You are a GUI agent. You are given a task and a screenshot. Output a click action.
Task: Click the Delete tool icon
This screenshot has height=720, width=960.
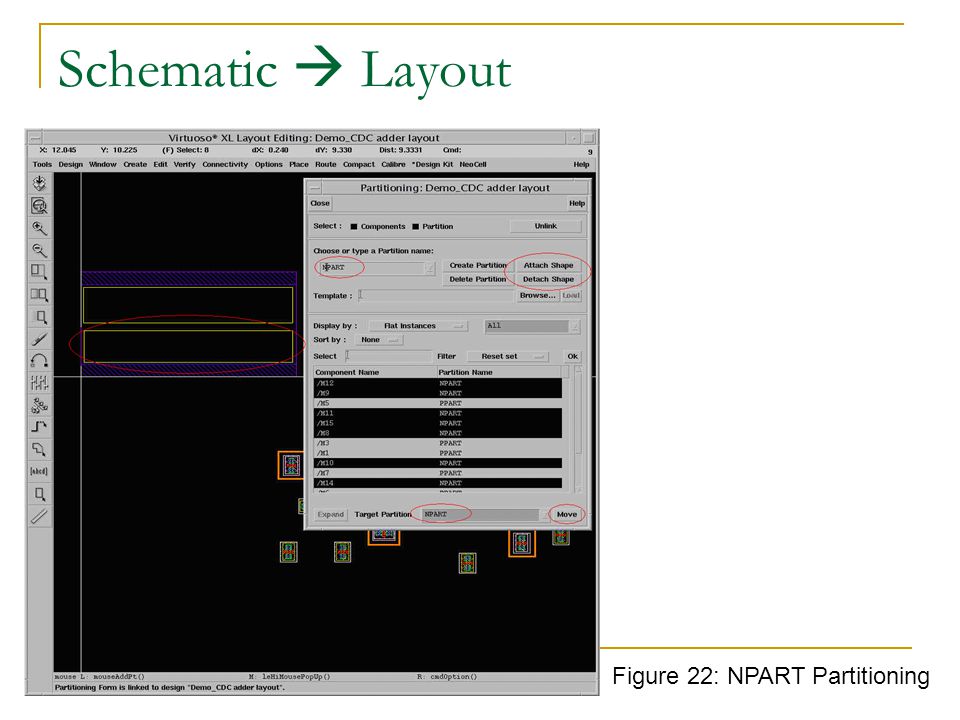pyautogui.click(x=39, y=339)
